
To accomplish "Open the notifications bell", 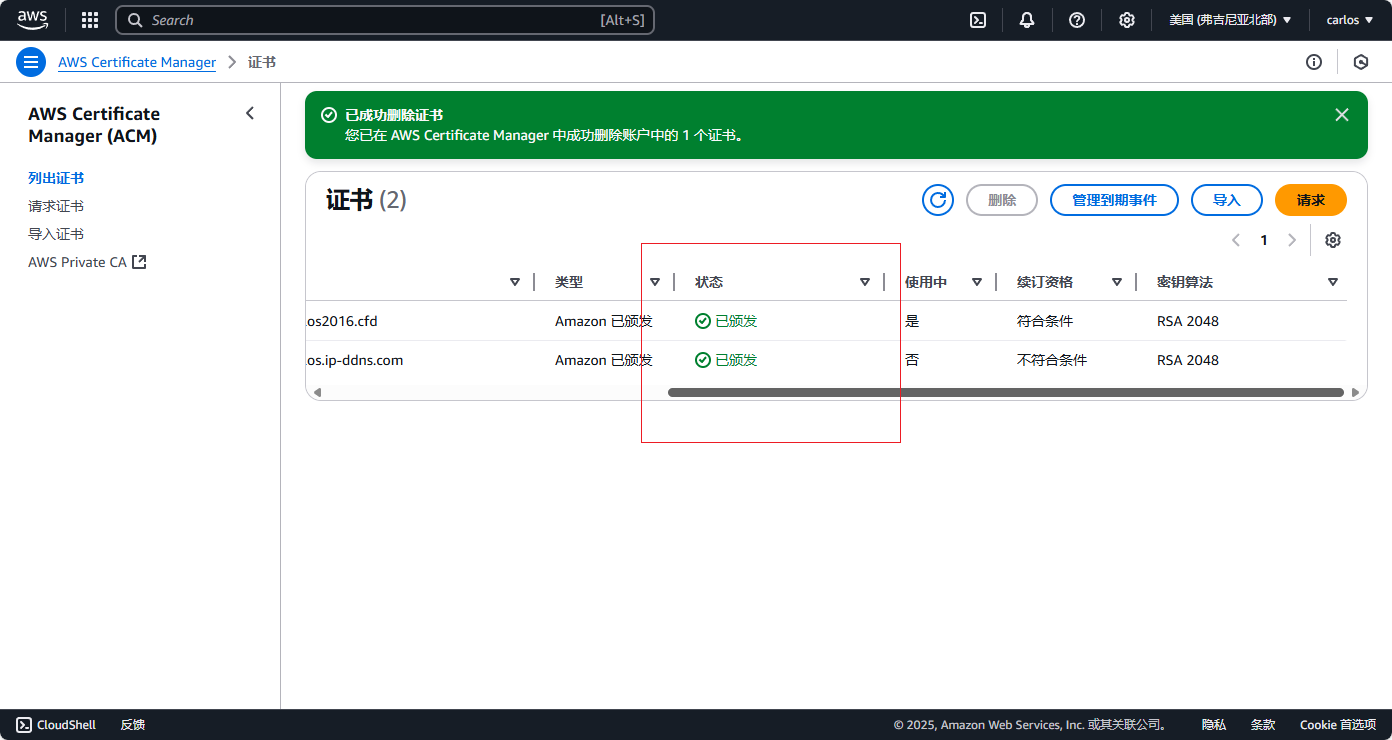I will coord(1027,20).
